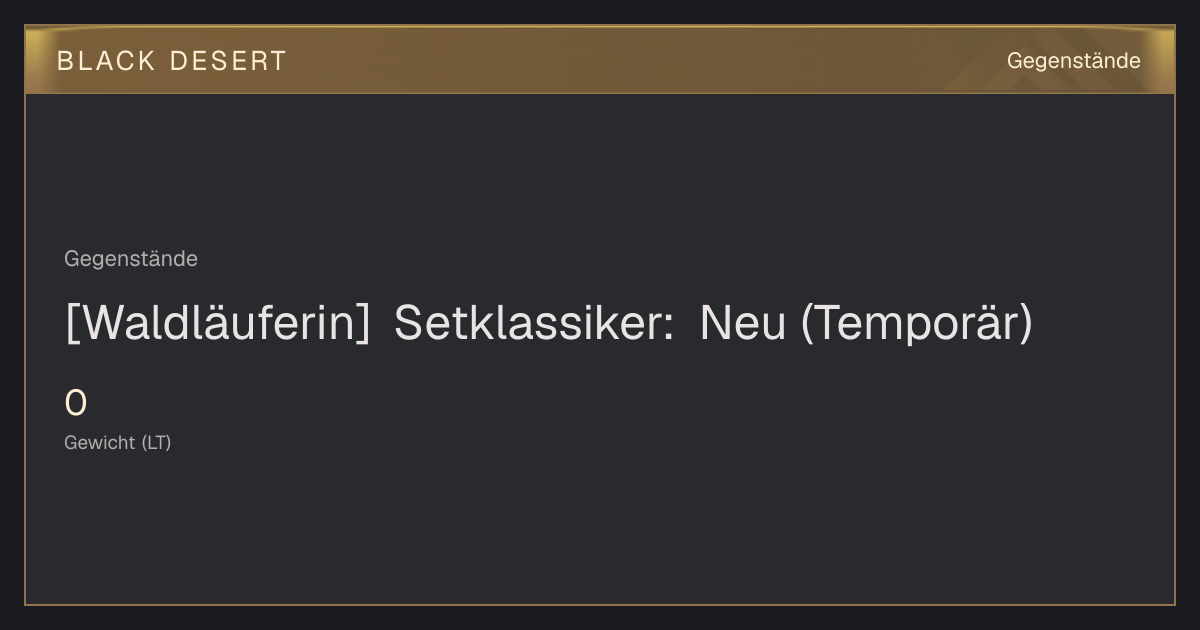Click the Gewicht label under the value
Image resolution: width=1200 pixels, height=630 pixels.
[100, 443]
